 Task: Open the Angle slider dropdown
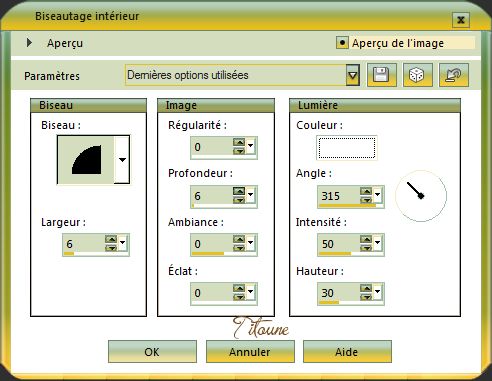coord(377,195)
